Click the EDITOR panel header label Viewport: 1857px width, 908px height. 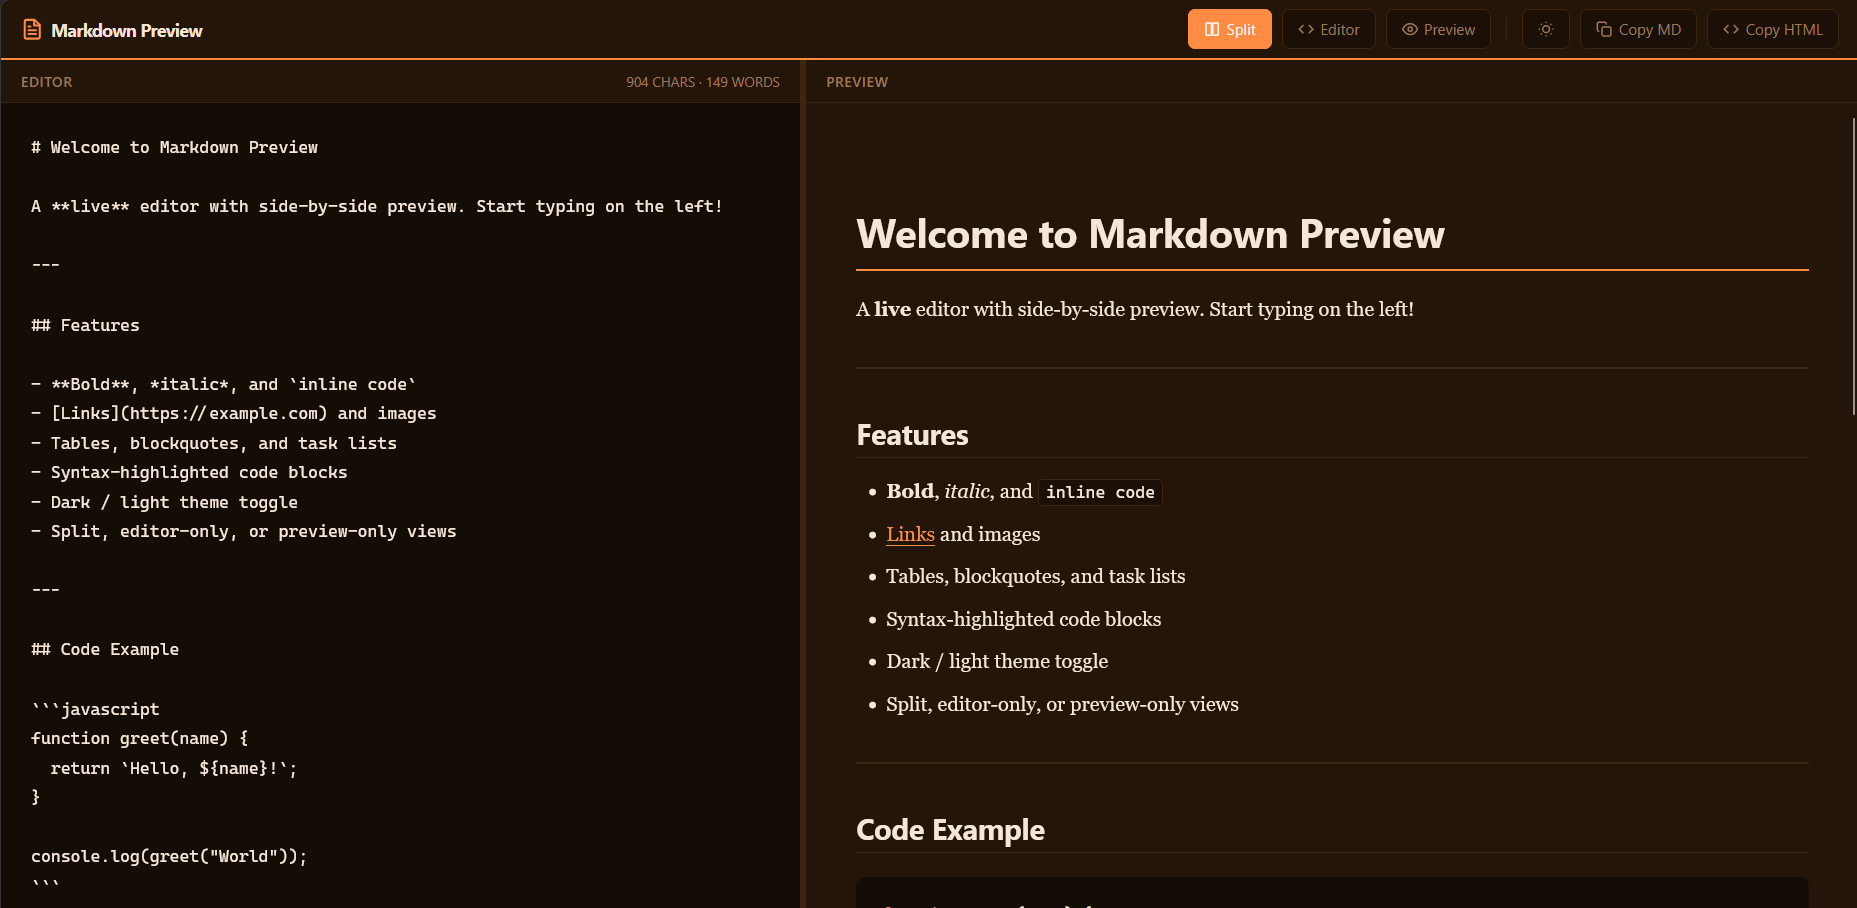[47, 82]
